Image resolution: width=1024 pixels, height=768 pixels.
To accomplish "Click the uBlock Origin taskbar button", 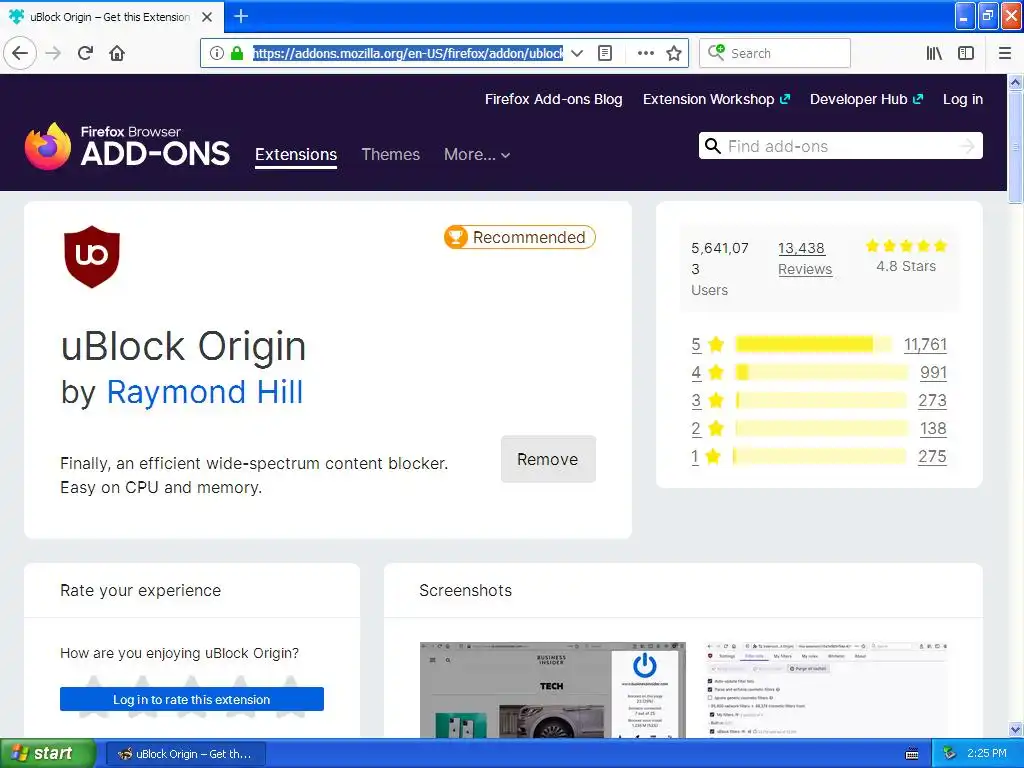I will [x=185, y=754].
